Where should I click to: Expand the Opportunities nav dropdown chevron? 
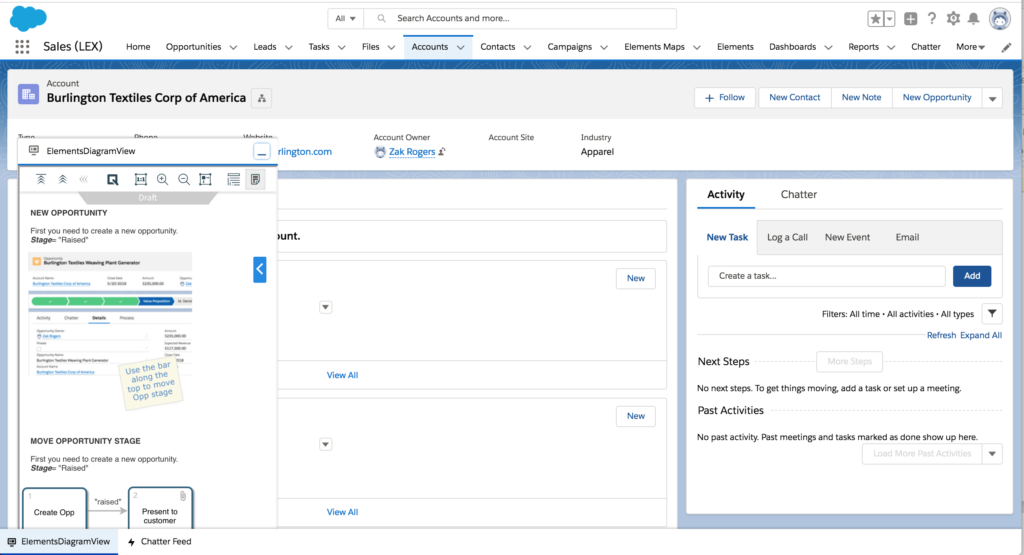pos(233,47)
